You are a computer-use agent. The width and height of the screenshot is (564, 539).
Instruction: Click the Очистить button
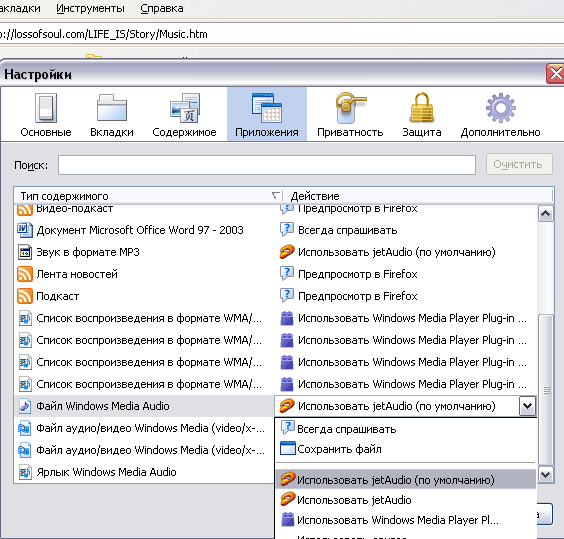(x=519, y=164)
